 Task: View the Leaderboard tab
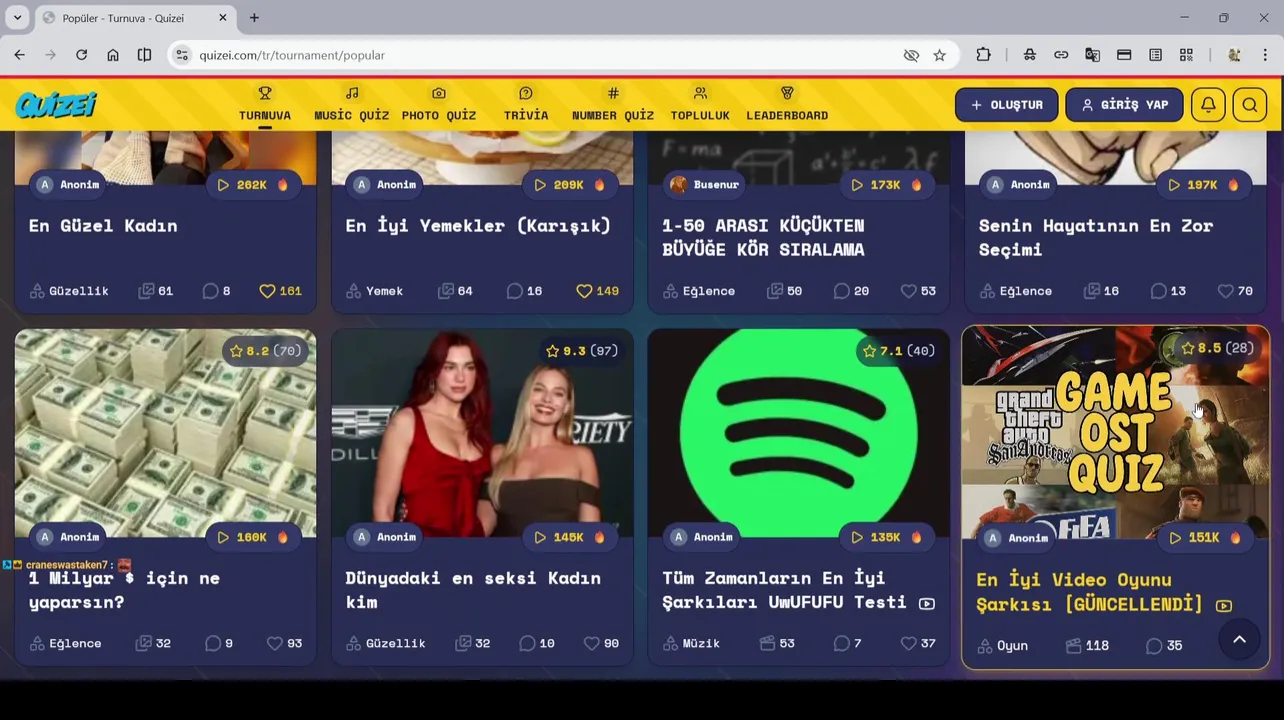[787, 104]
